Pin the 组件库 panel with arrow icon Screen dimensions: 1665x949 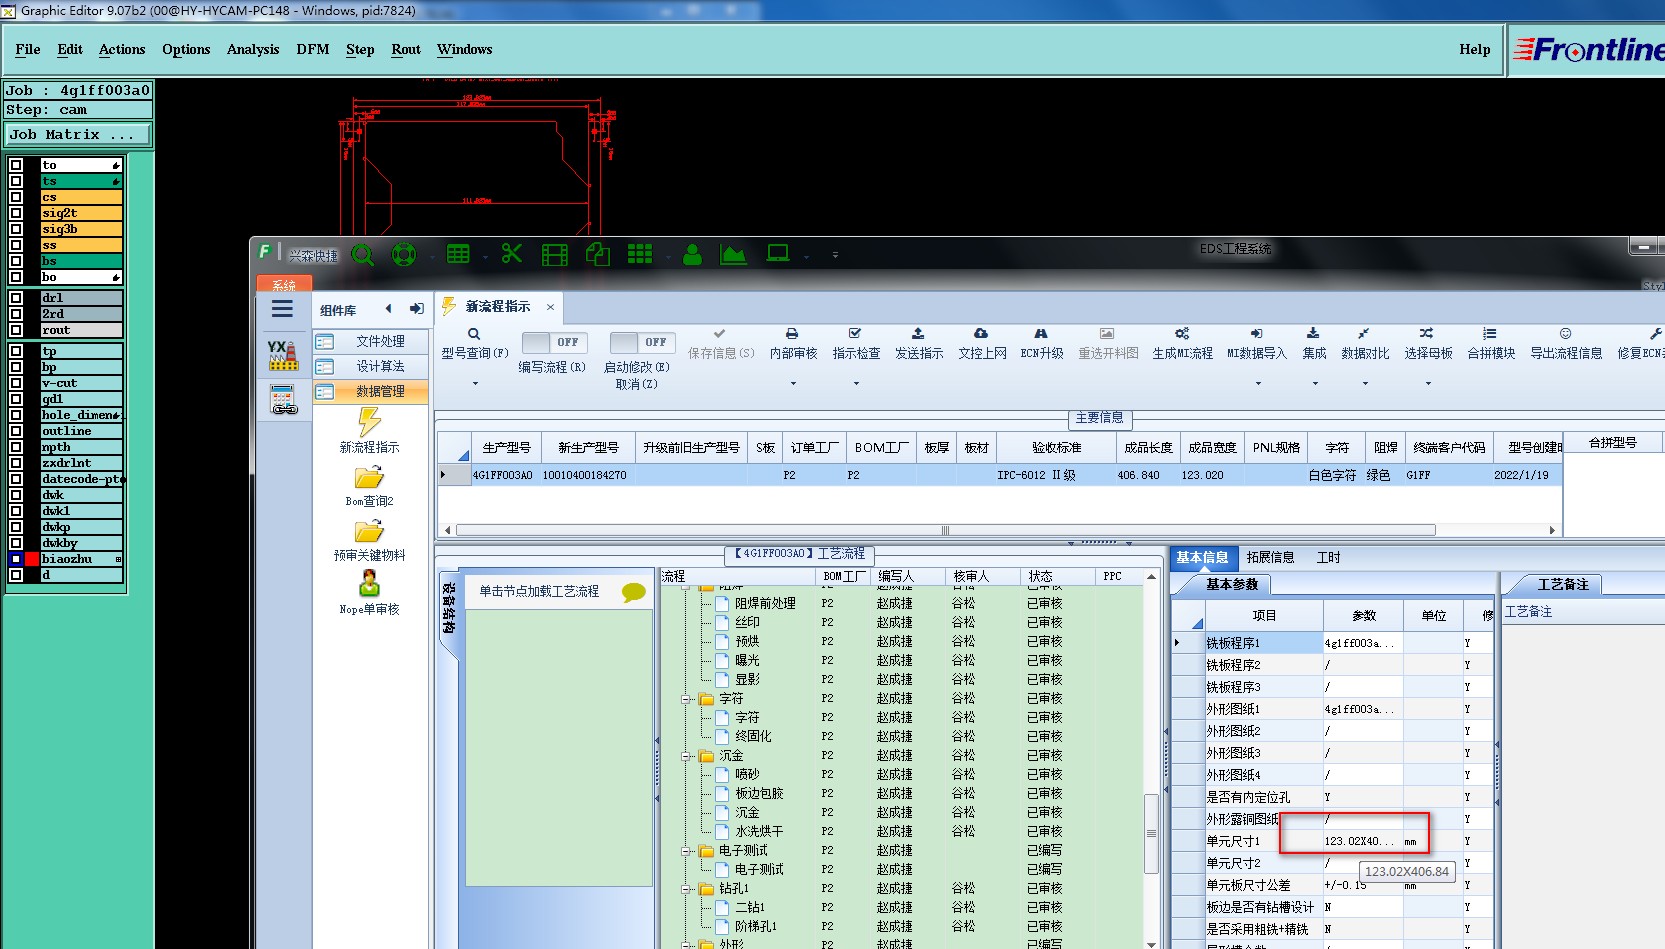pos(417,309)
